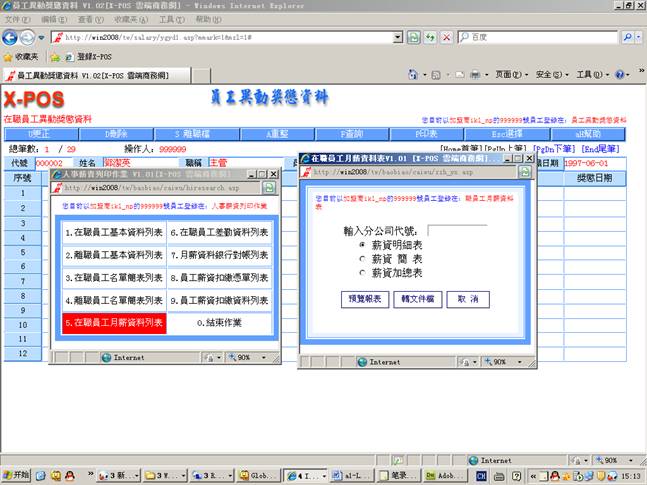This screenshot has height=485, width=647.
Task: Select the 薪資加總表 radio option
Action: (361, 272)
